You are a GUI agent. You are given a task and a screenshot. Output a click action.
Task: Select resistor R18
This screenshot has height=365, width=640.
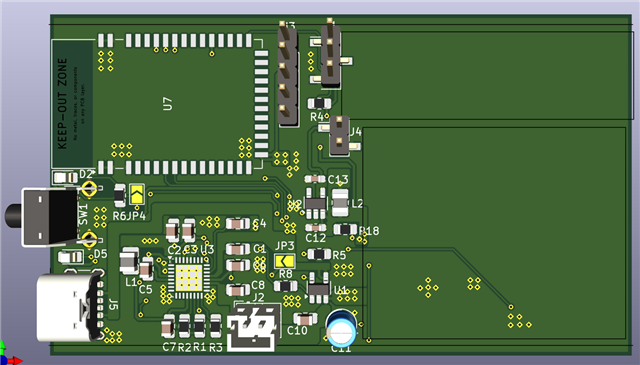[346, 229]
